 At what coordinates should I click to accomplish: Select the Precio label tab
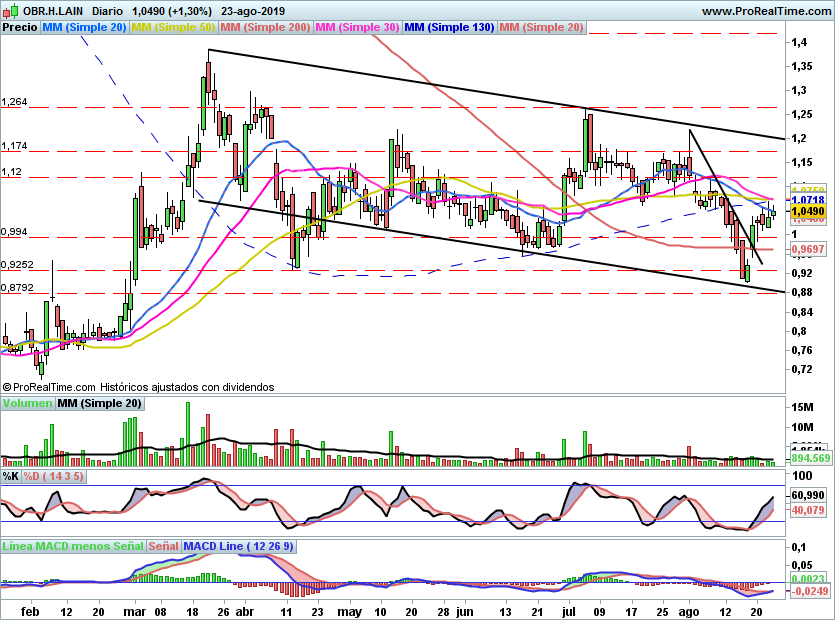20,27
